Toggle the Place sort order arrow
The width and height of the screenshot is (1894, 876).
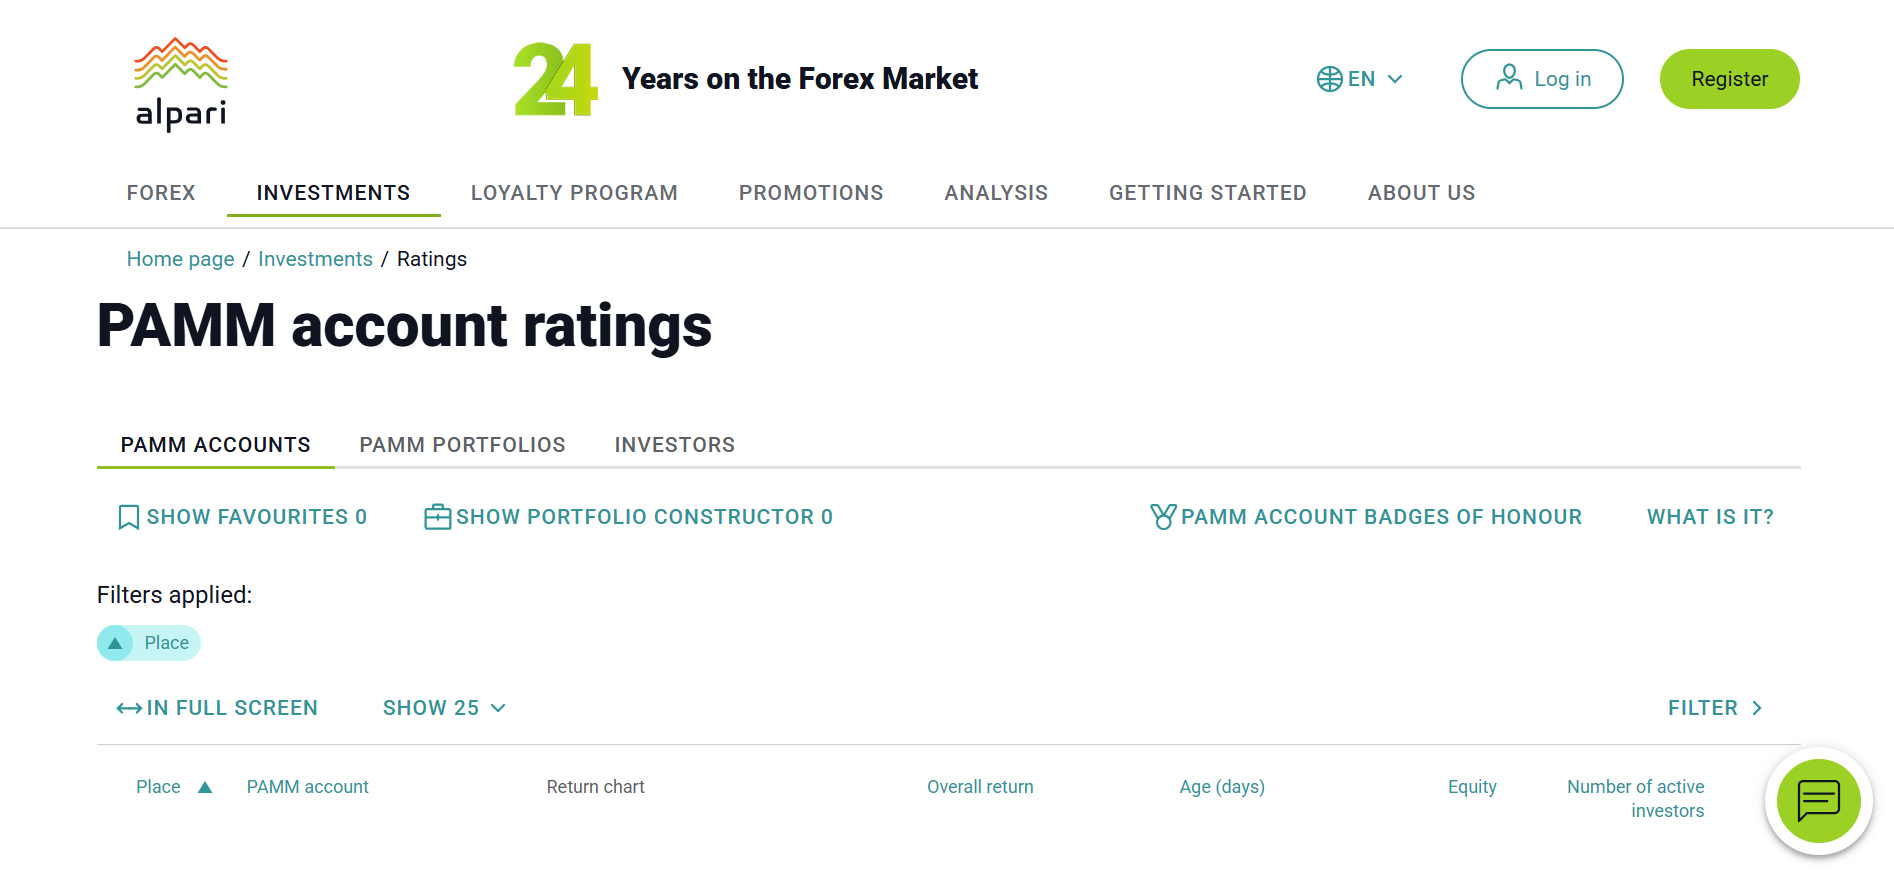[x=114, y=643]
